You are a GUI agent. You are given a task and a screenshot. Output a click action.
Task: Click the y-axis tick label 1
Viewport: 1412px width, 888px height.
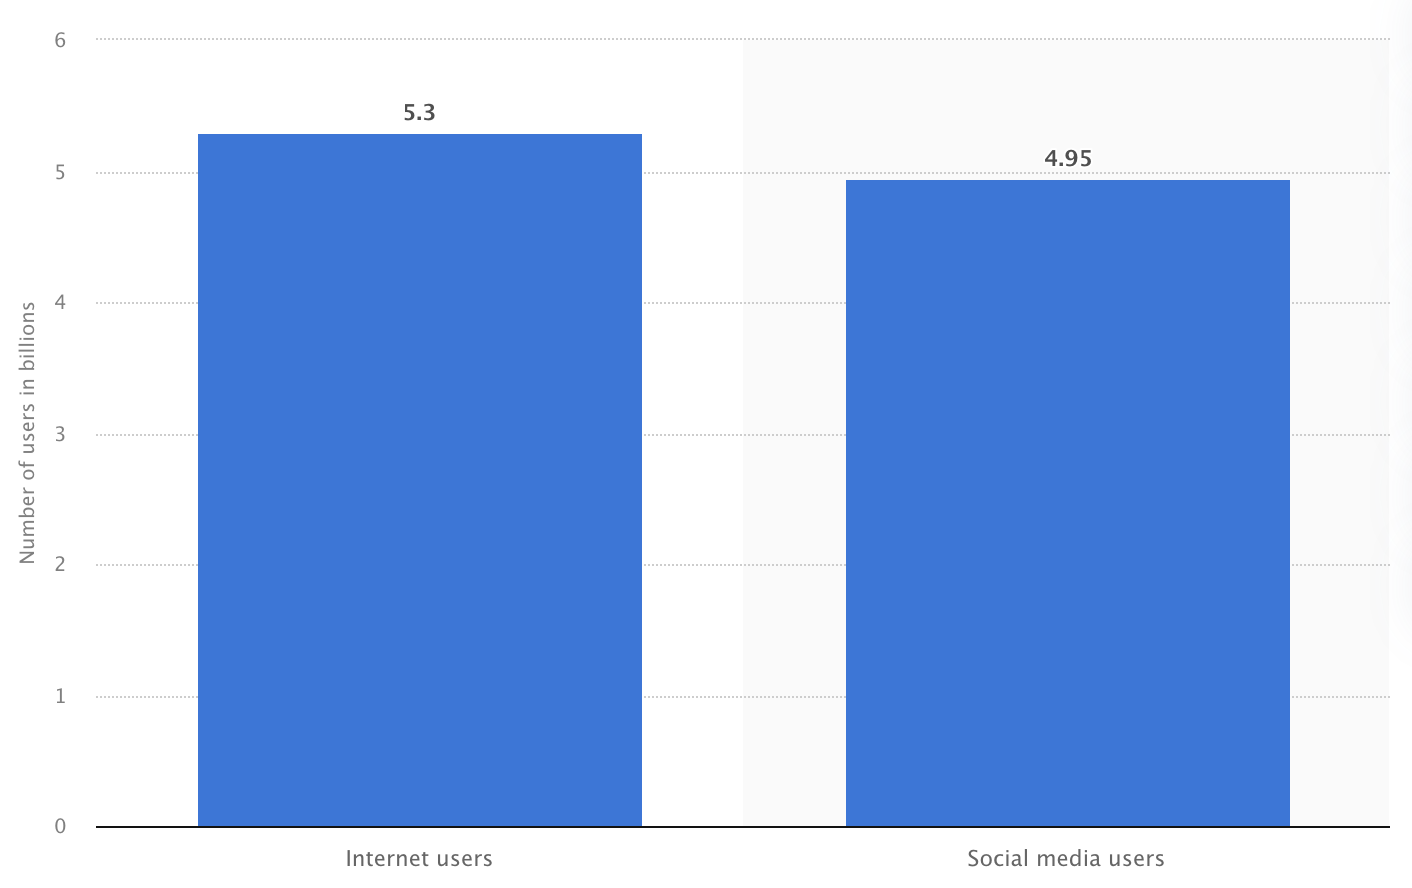coord(61,696)
